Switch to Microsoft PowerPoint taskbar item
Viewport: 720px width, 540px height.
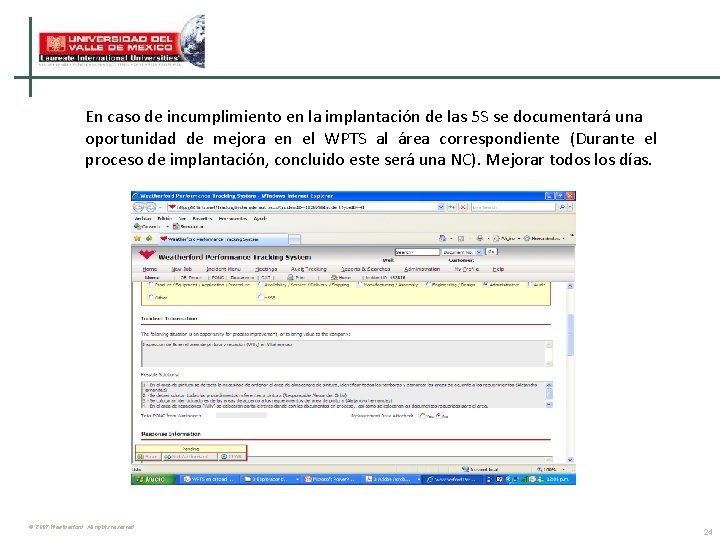point(331,479)
